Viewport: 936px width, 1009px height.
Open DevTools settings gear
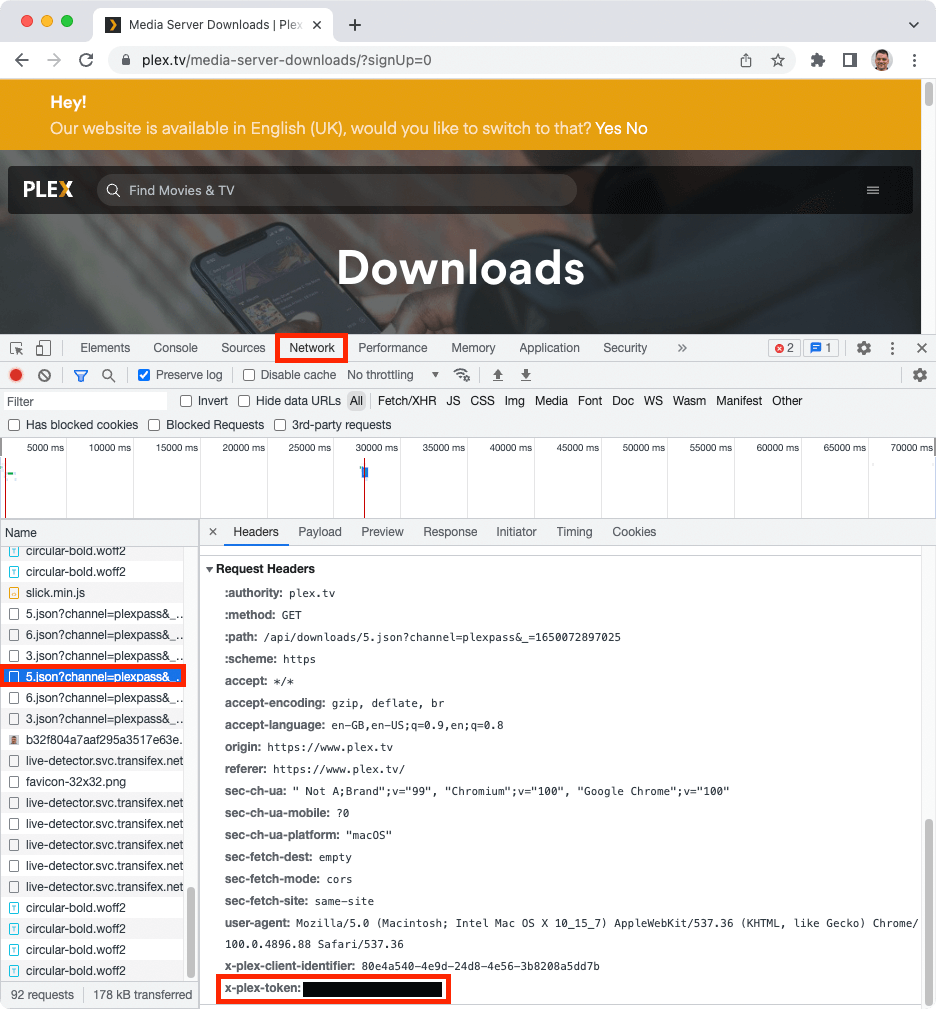tap(863, 347)
